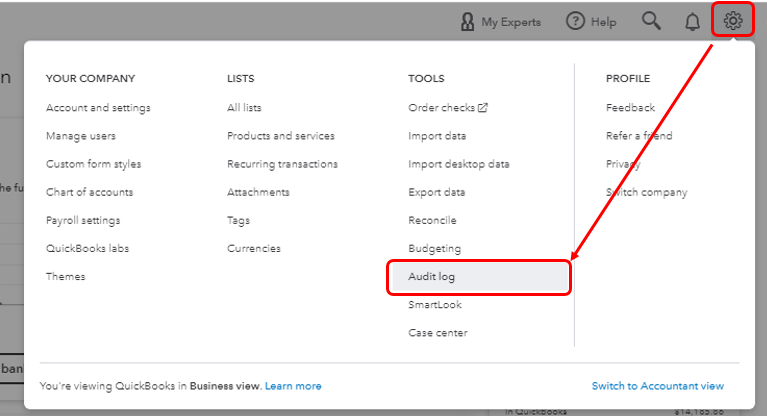This screenshot has width=767, height=416.
Task: Open My Experts
Action: click(500, 21)
